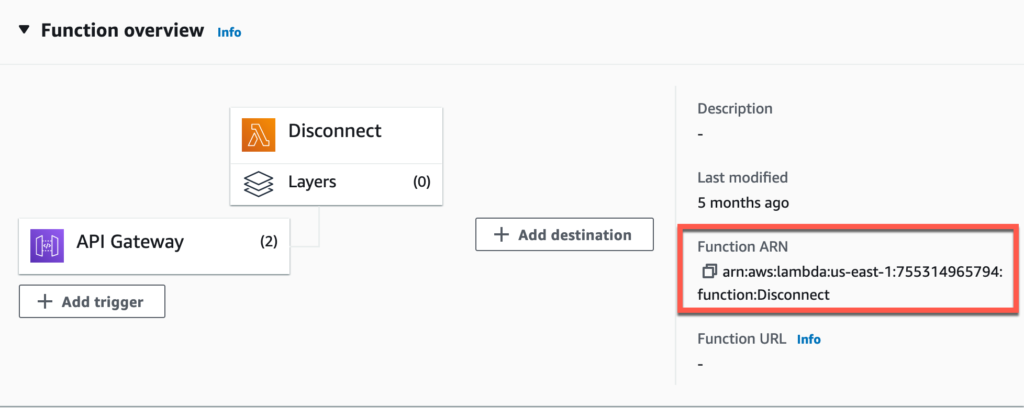Click the orange Lambda function icon
The image size is (1024, 408).
tap(259, 135)
